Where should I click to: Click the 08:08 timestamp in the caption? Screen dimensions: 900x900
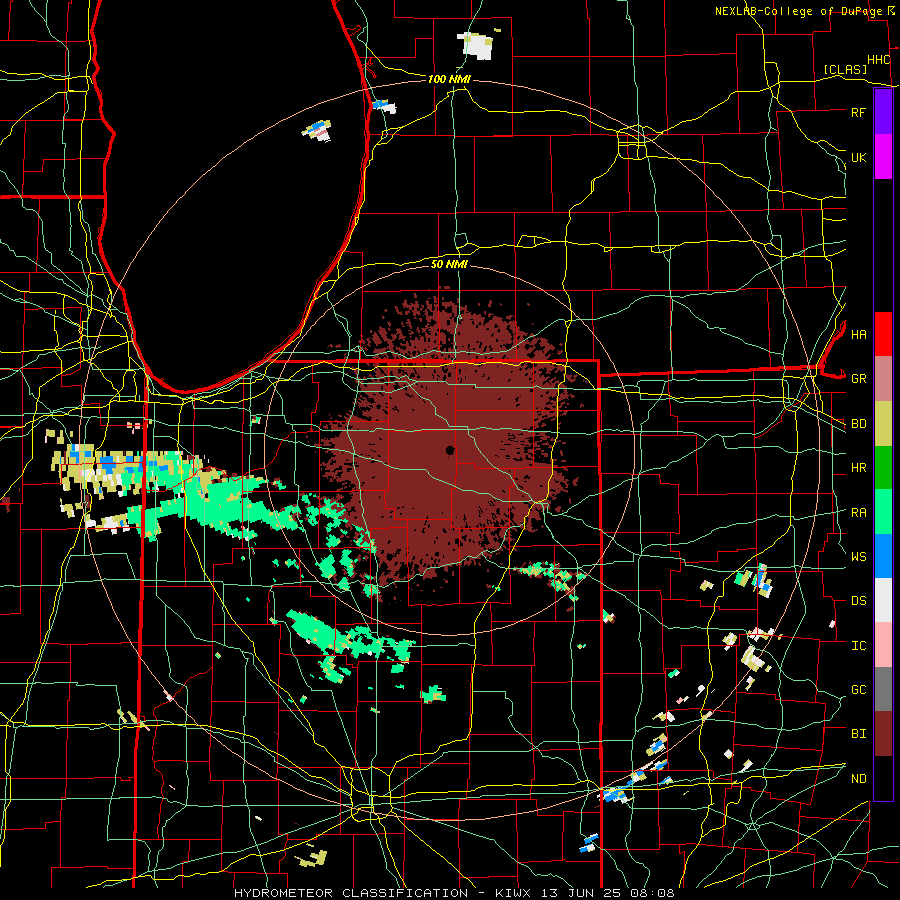tap(654, 893)
